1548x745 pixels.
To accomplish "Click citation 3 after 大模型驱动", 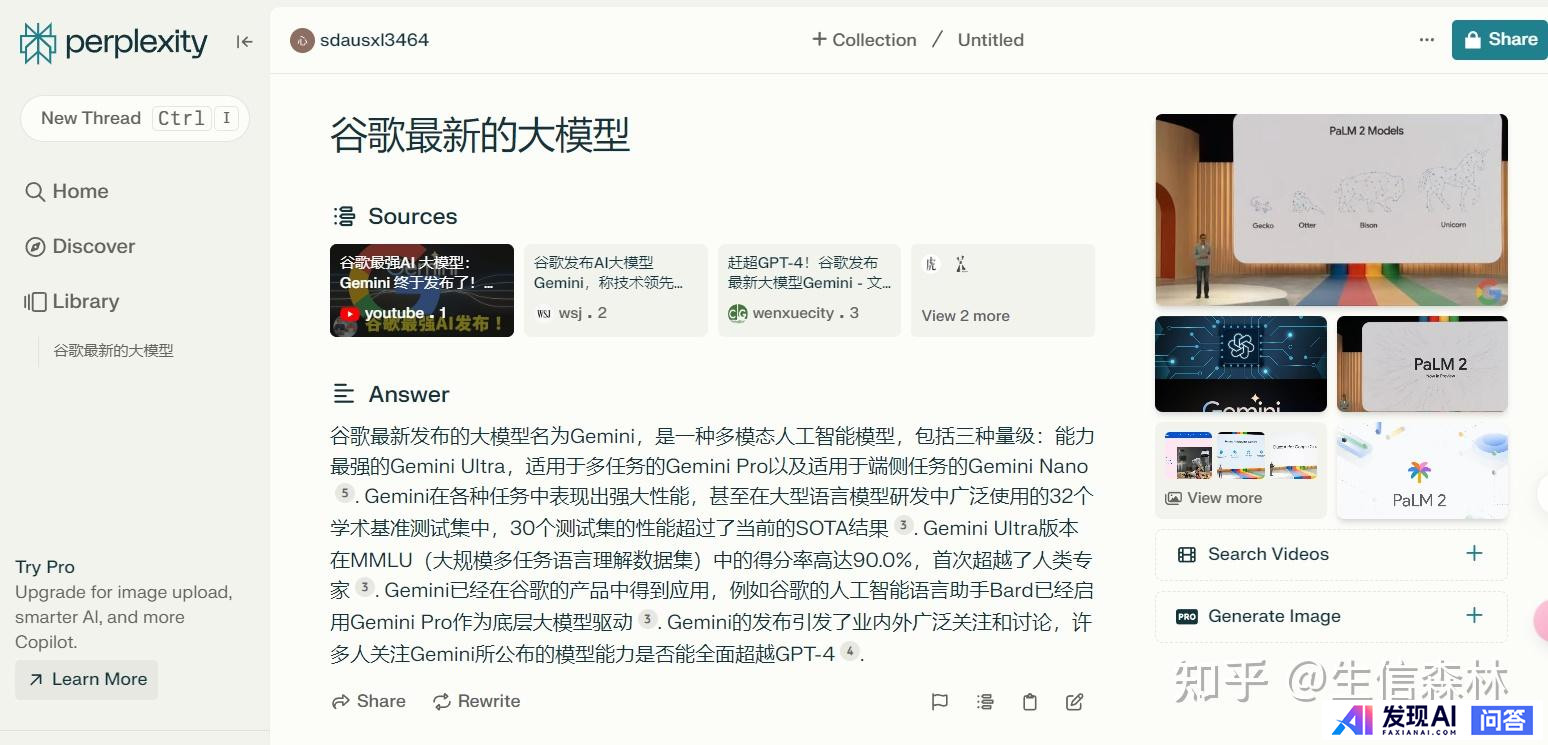I will [647, 619].
